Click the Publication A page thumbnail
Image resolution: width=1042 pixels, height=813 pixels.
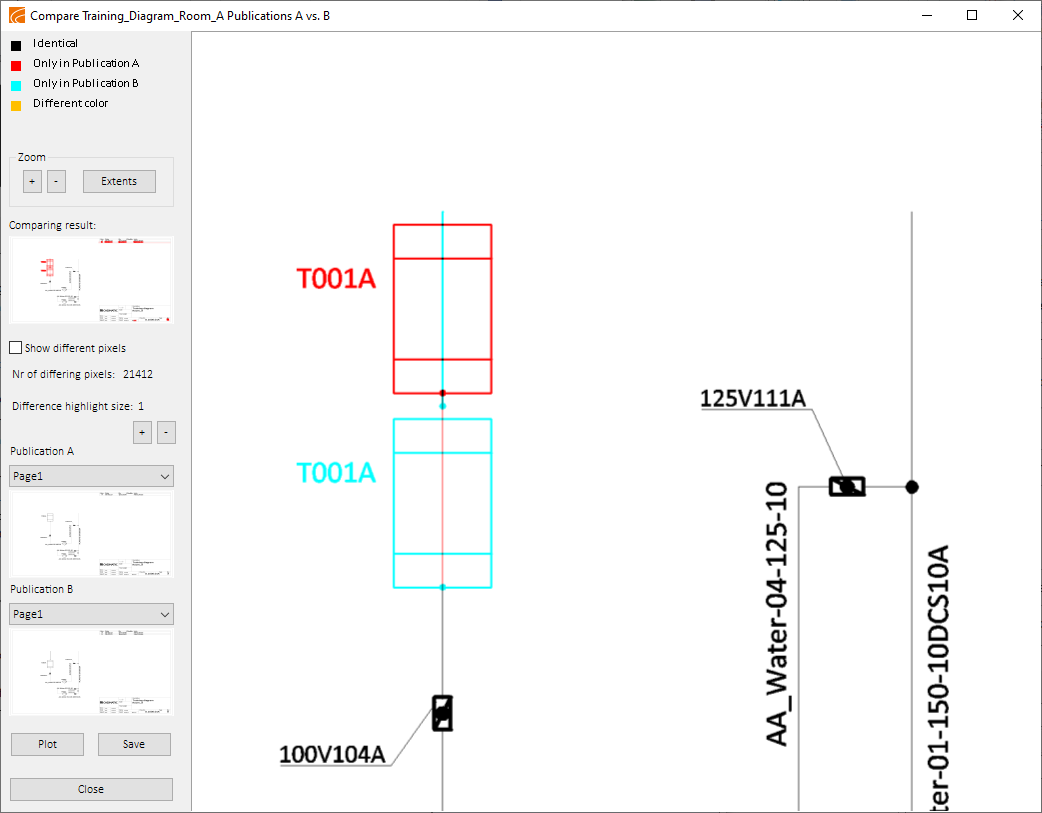tap(91, 534)
